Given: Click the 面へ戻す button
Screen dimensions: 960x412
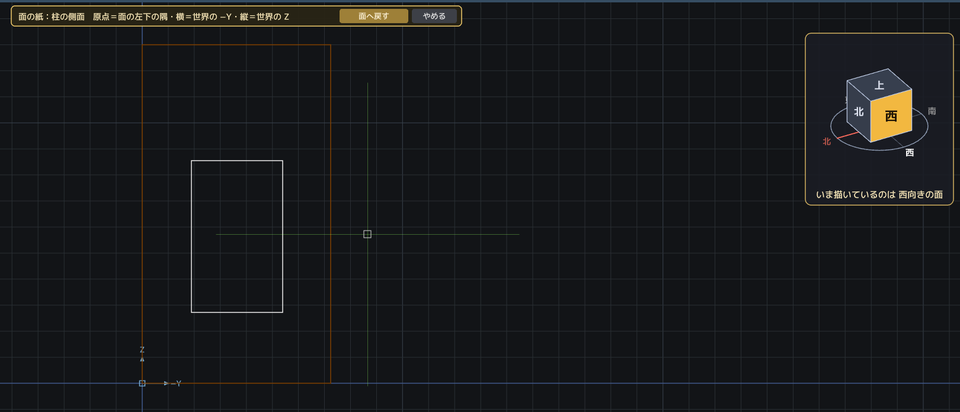Looking at the screenshot, I should pyautogui.click(x=373, y=17).
